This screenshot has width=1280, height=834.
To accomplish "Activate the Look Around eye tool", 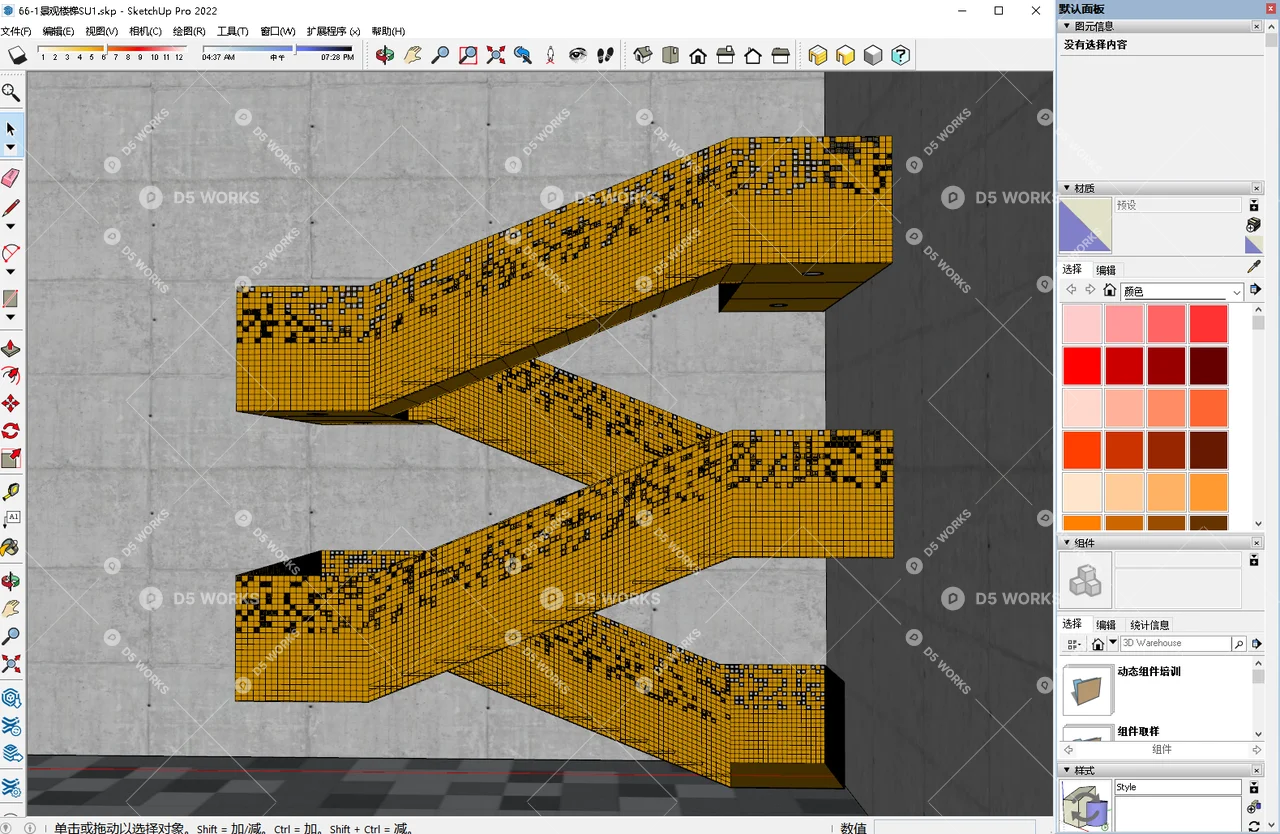I will coord(578,55).
